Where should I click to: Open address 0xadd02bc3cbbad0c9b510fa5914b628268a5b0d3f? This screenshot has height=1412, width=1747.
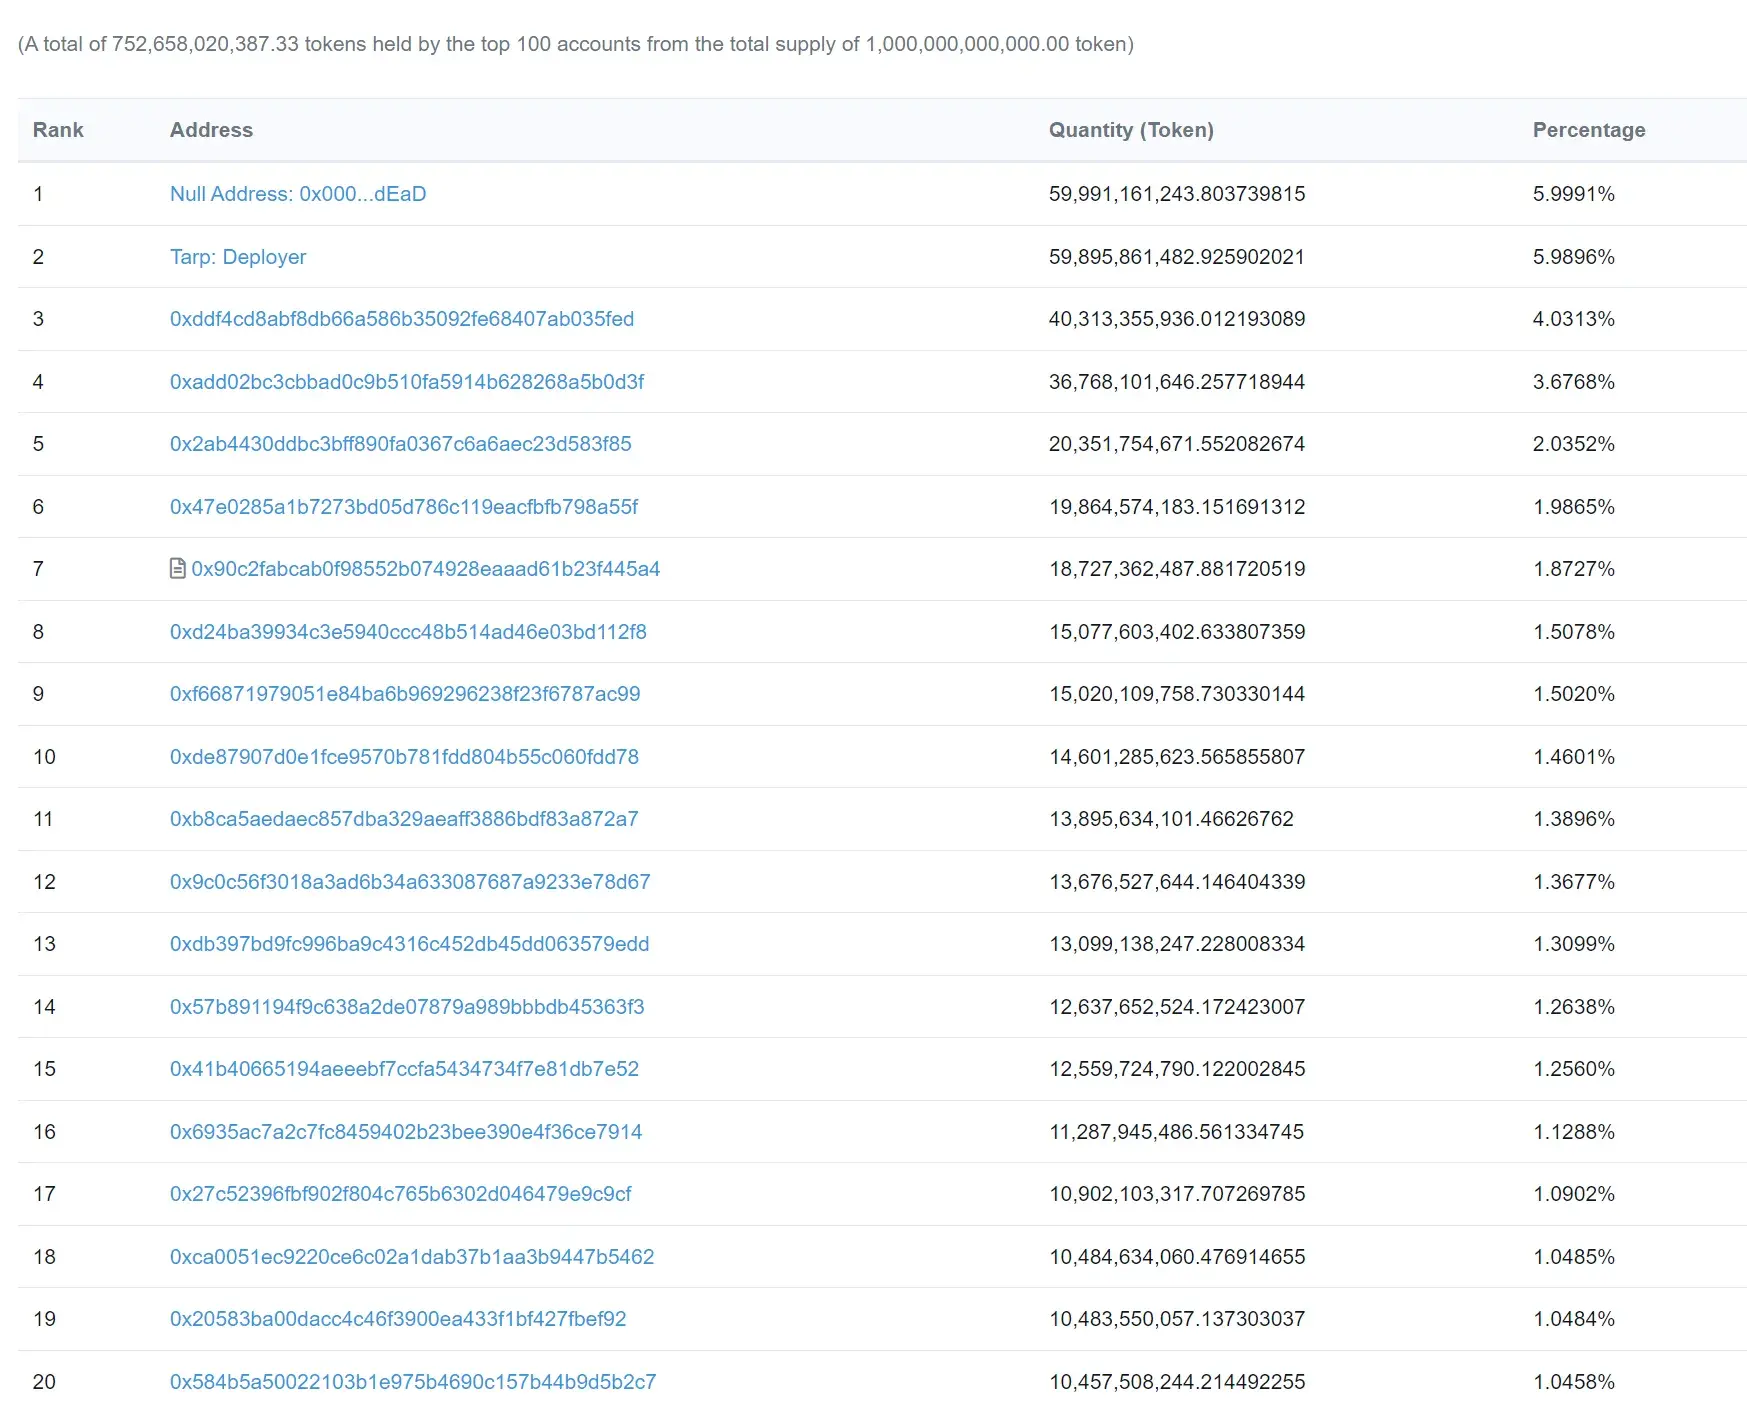coord(407,382)
